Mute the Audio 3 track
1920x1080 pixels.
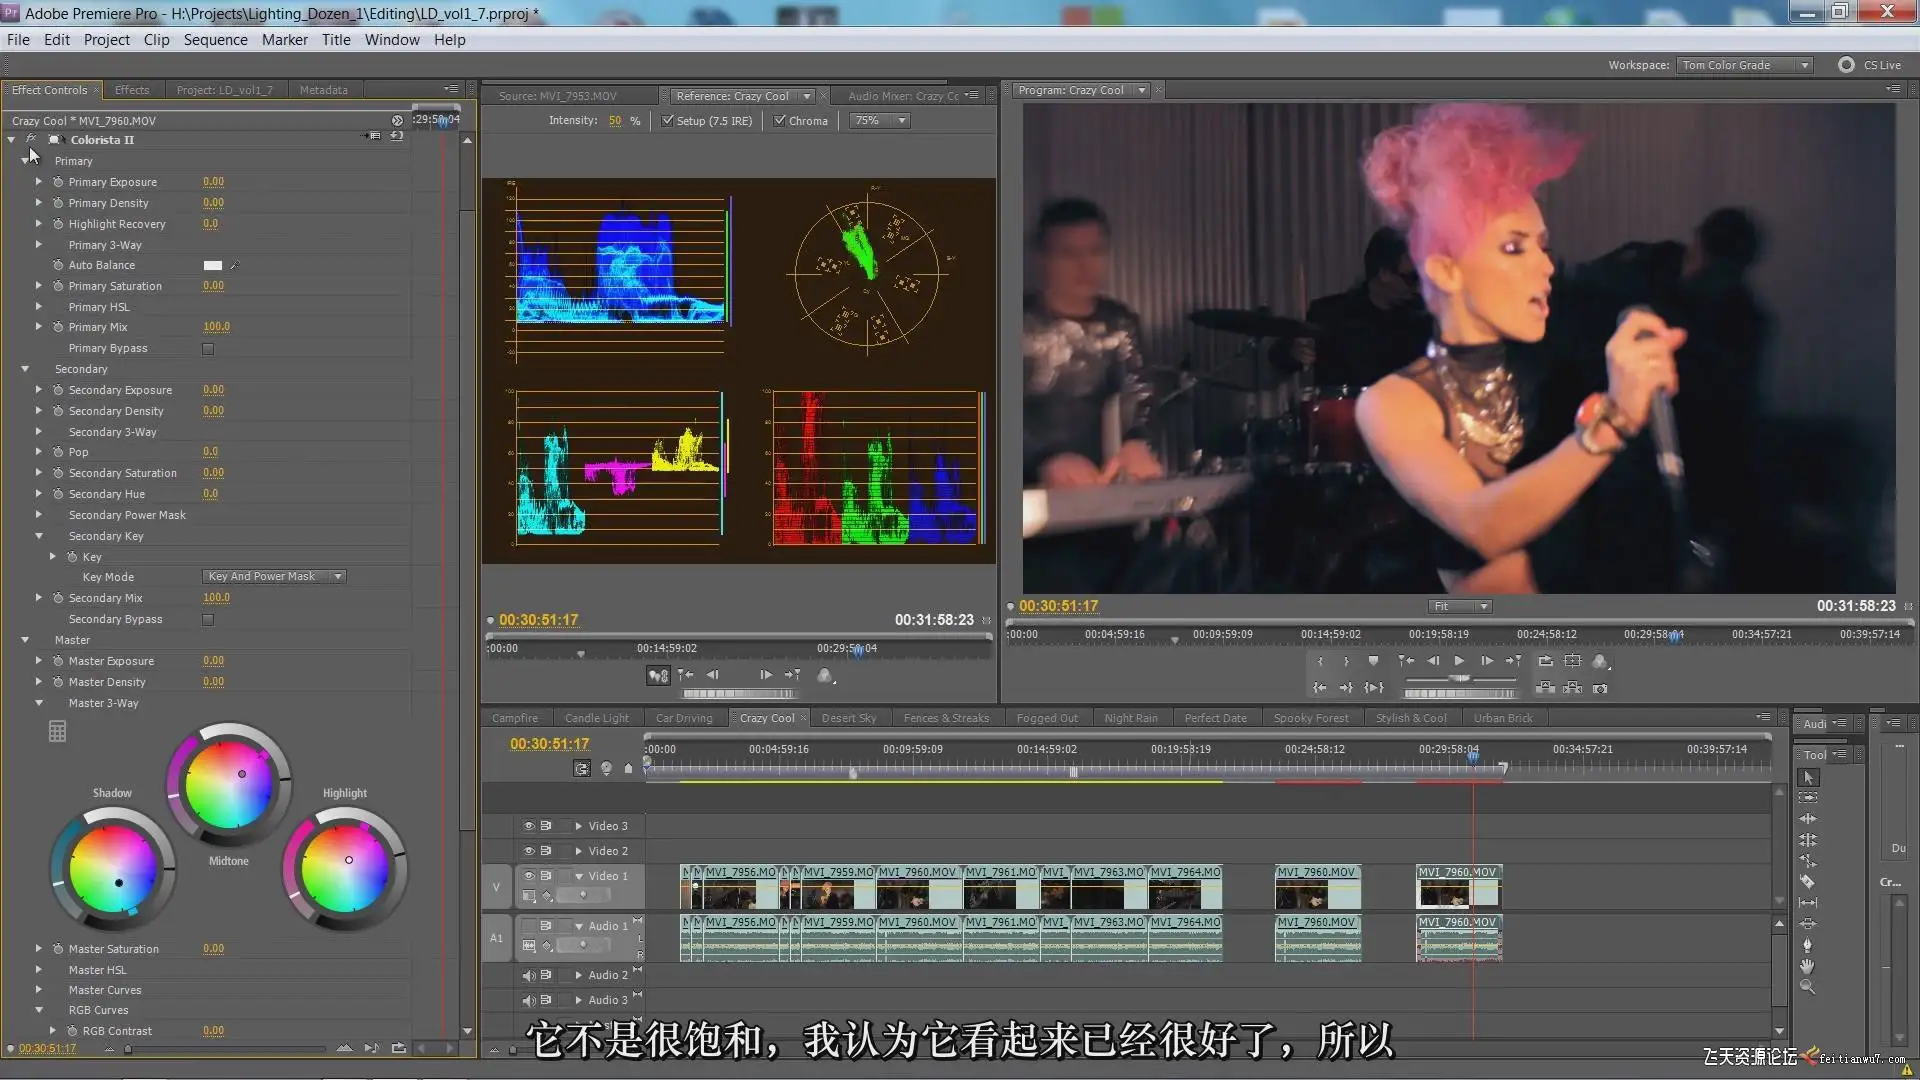tap(529, 1000)
